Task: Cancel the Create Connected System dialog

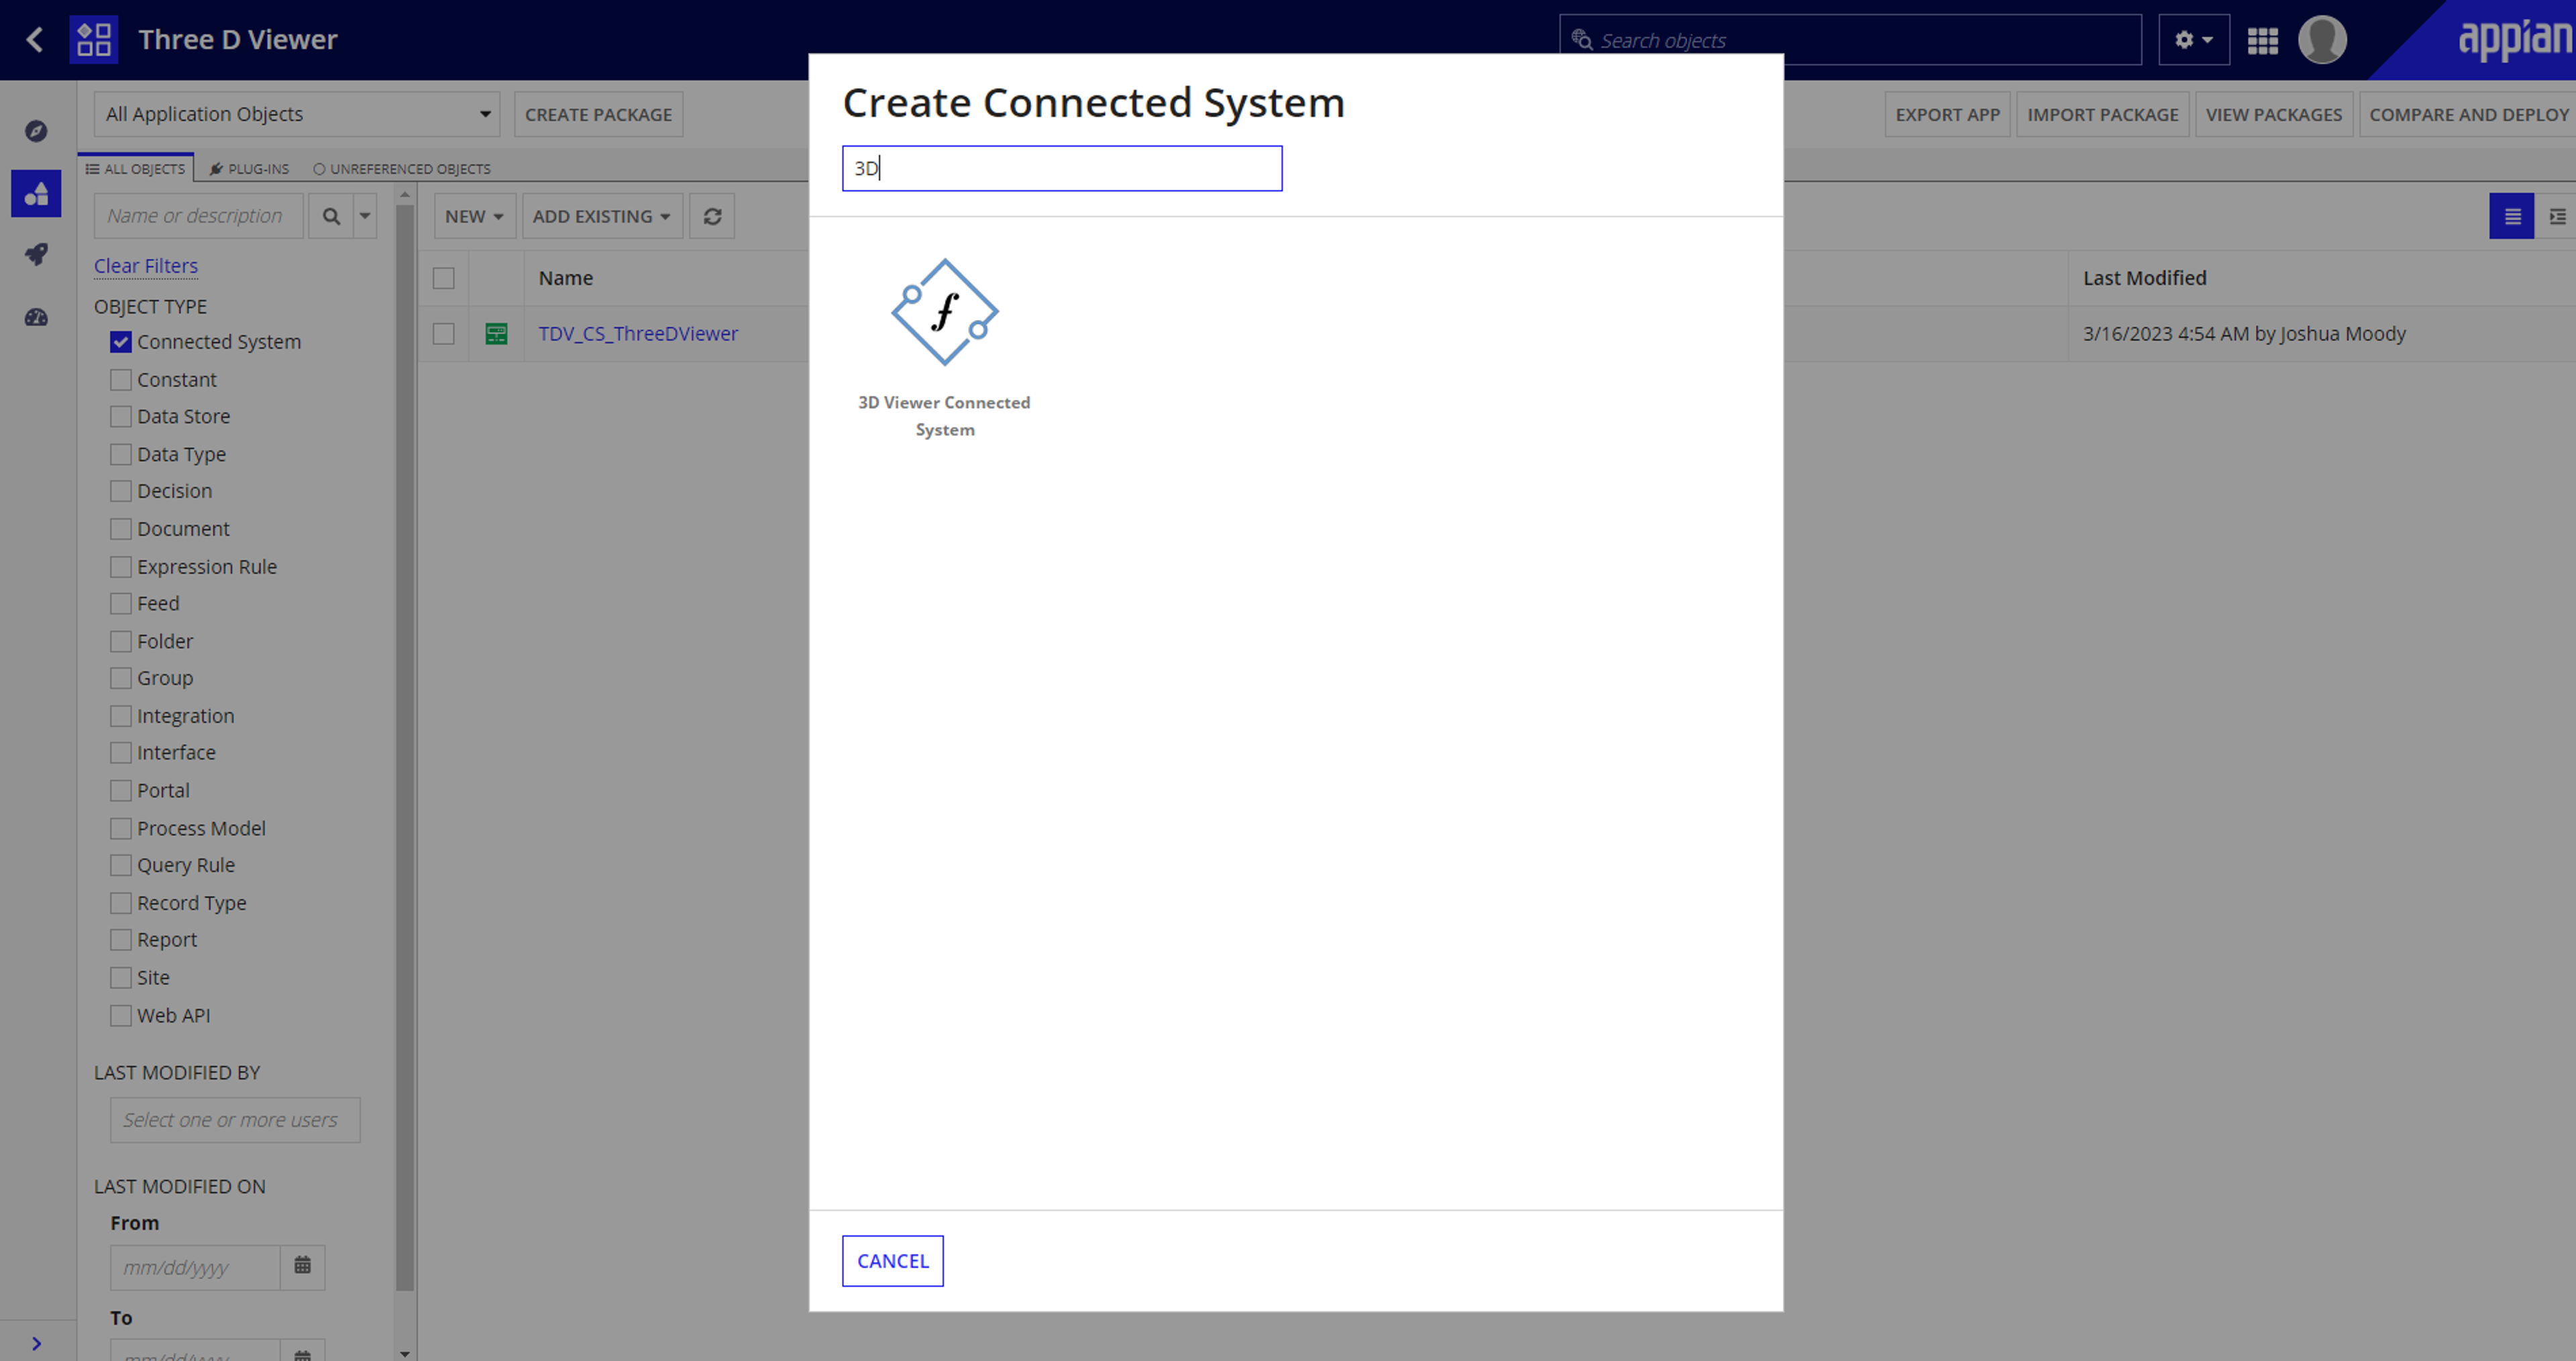Action: [x=892, y=1260]
